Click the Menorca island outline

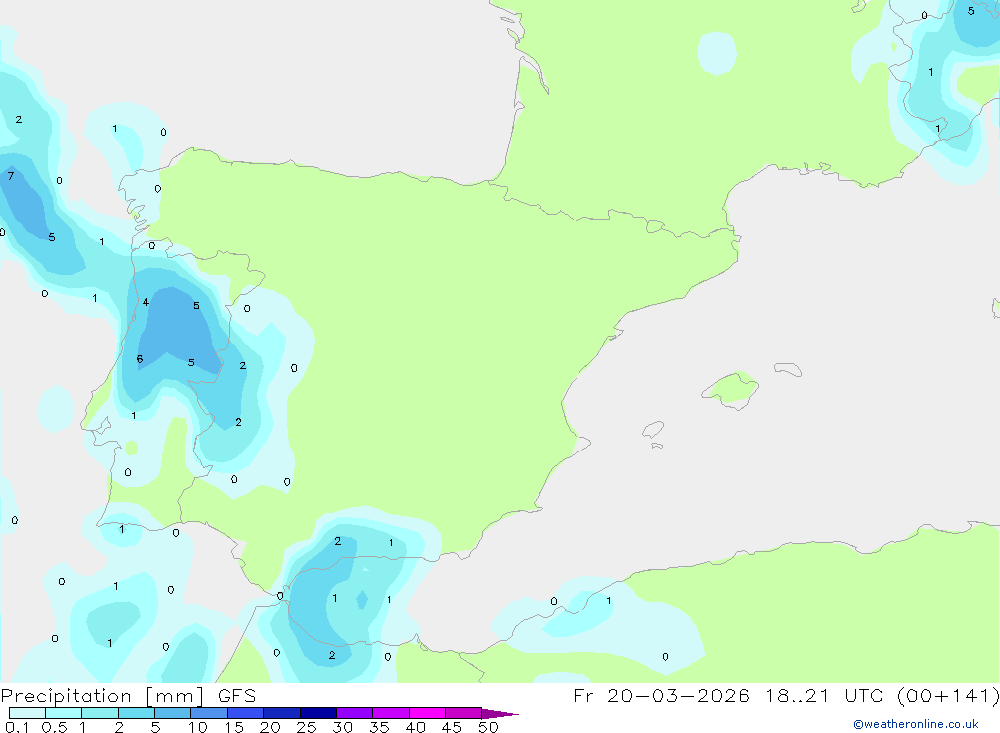(788, 369)
